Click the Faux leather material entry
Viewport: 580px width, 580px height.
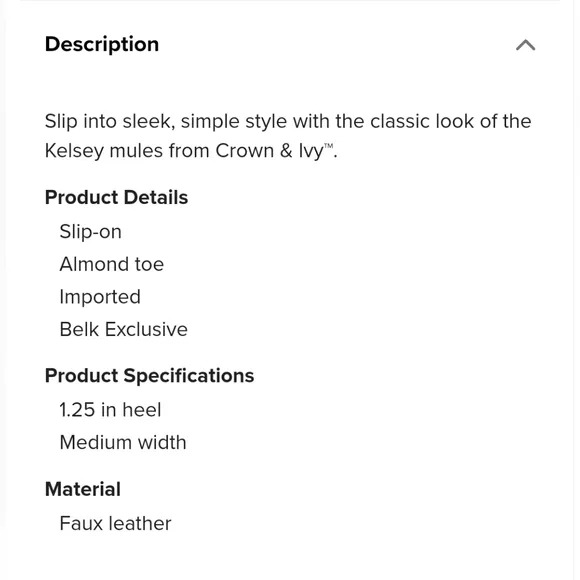pyautogui.click(x=115, y=523)
